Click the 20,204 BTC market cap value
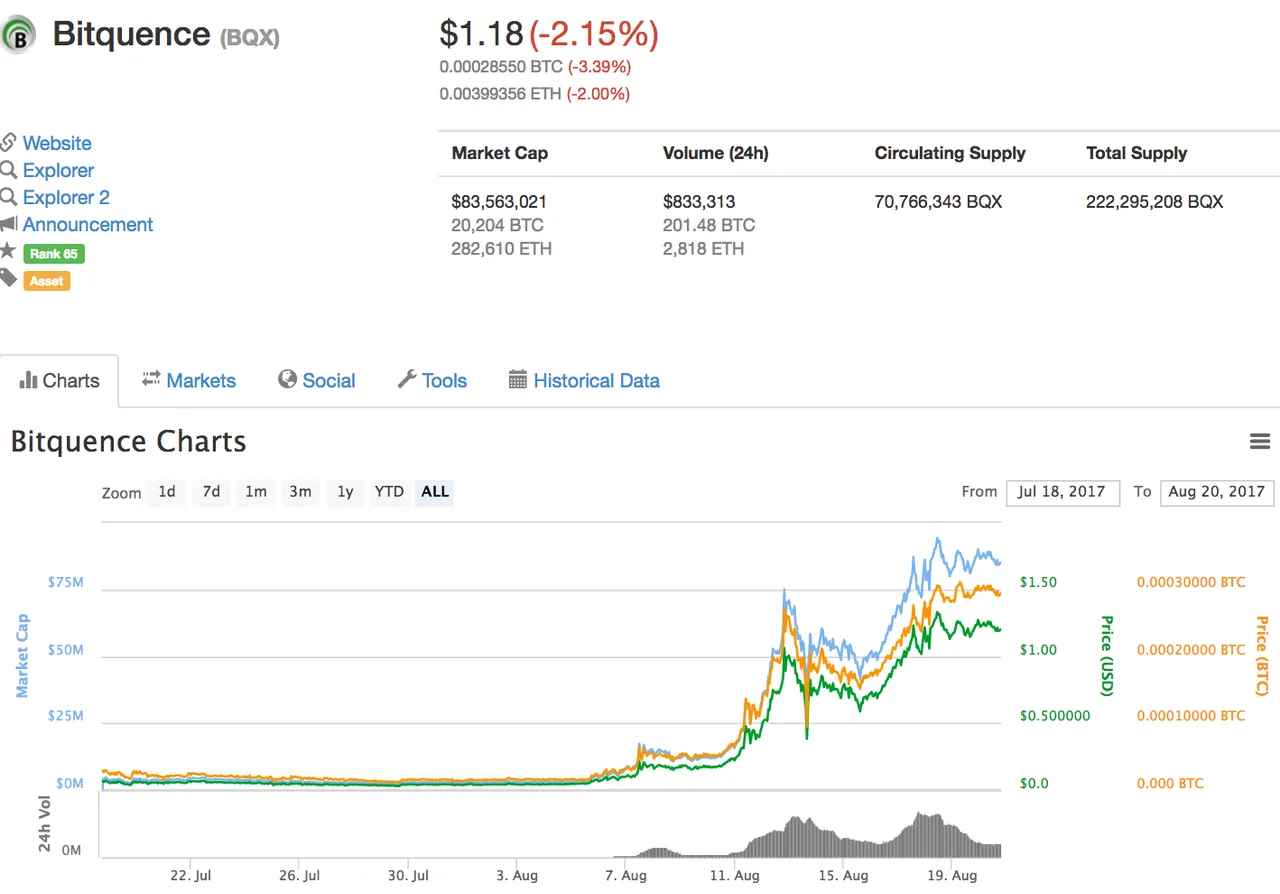The image size is (1280, 894). pos(497,225)
